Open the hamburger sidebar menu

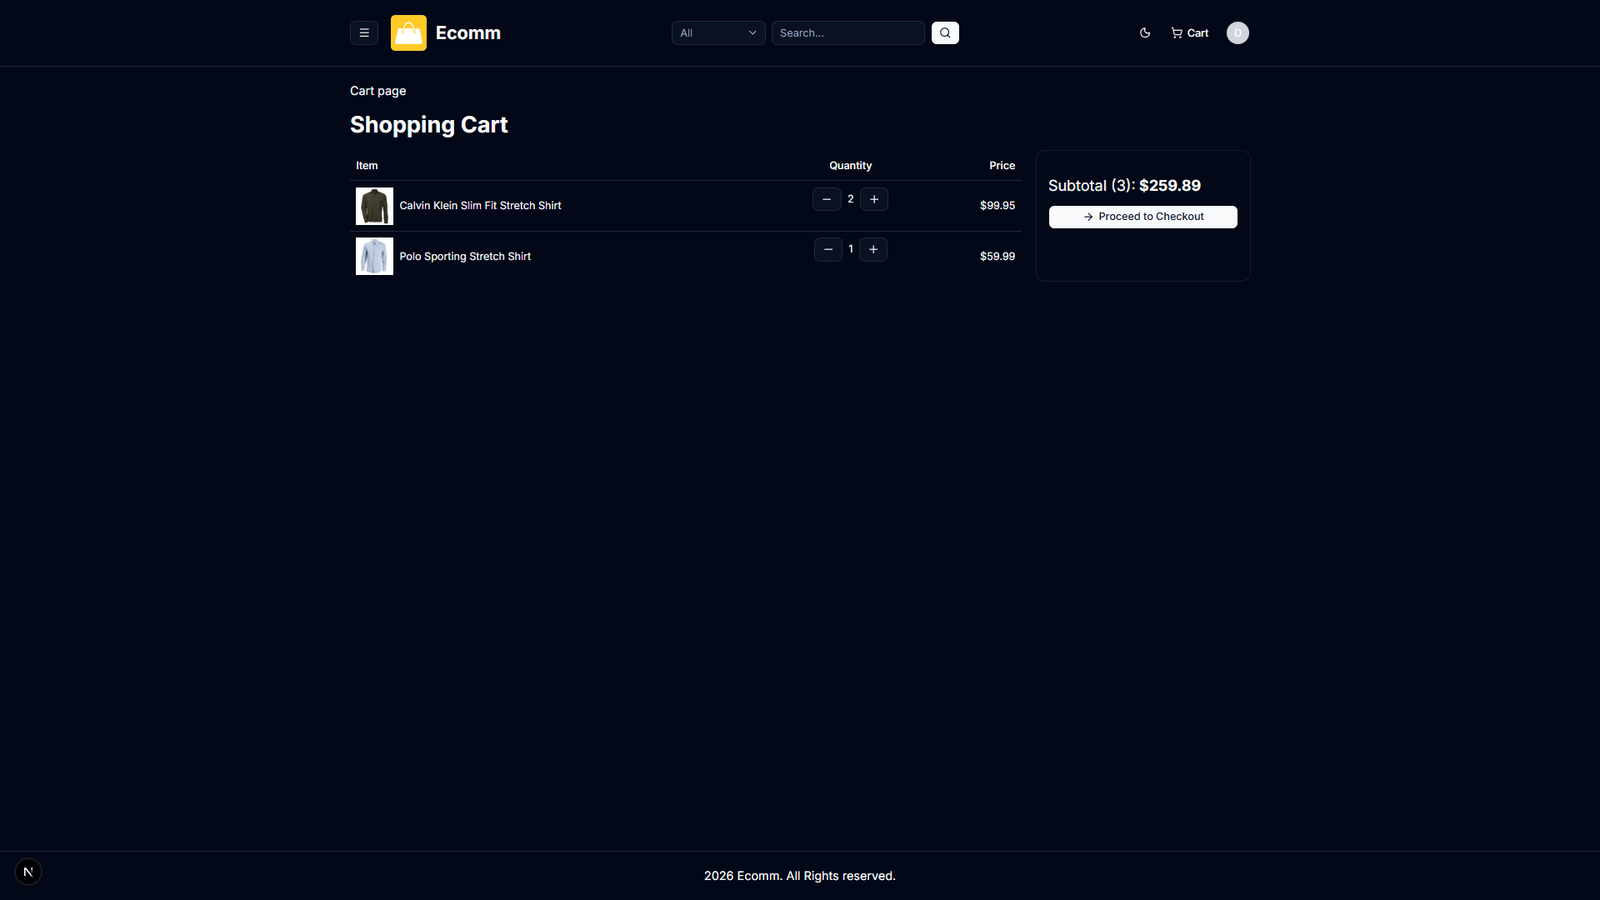(364, 33)
